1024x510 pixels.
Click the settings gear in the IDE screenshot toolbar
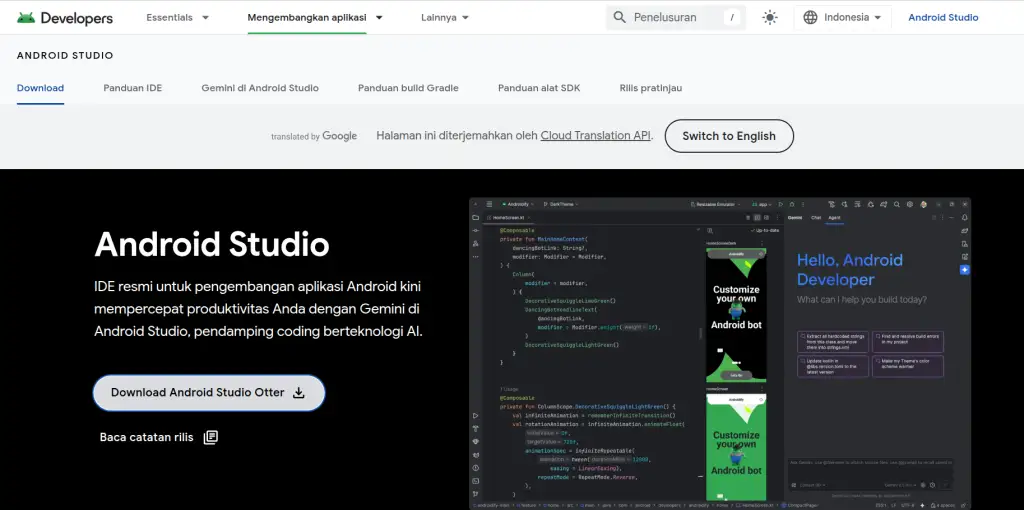click(910, 204)
